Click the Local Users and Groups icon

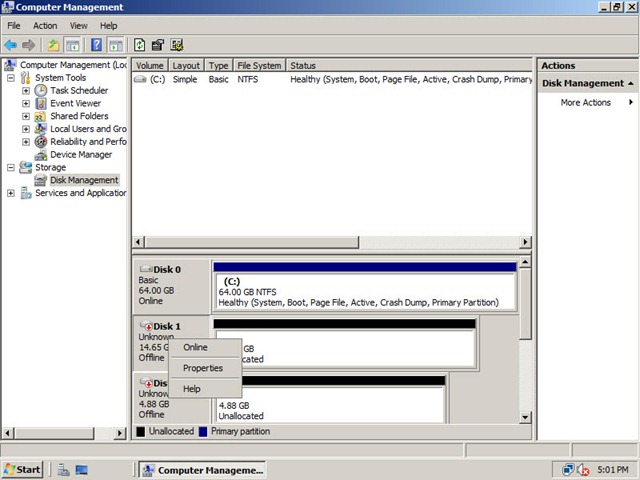pos(40,129)
